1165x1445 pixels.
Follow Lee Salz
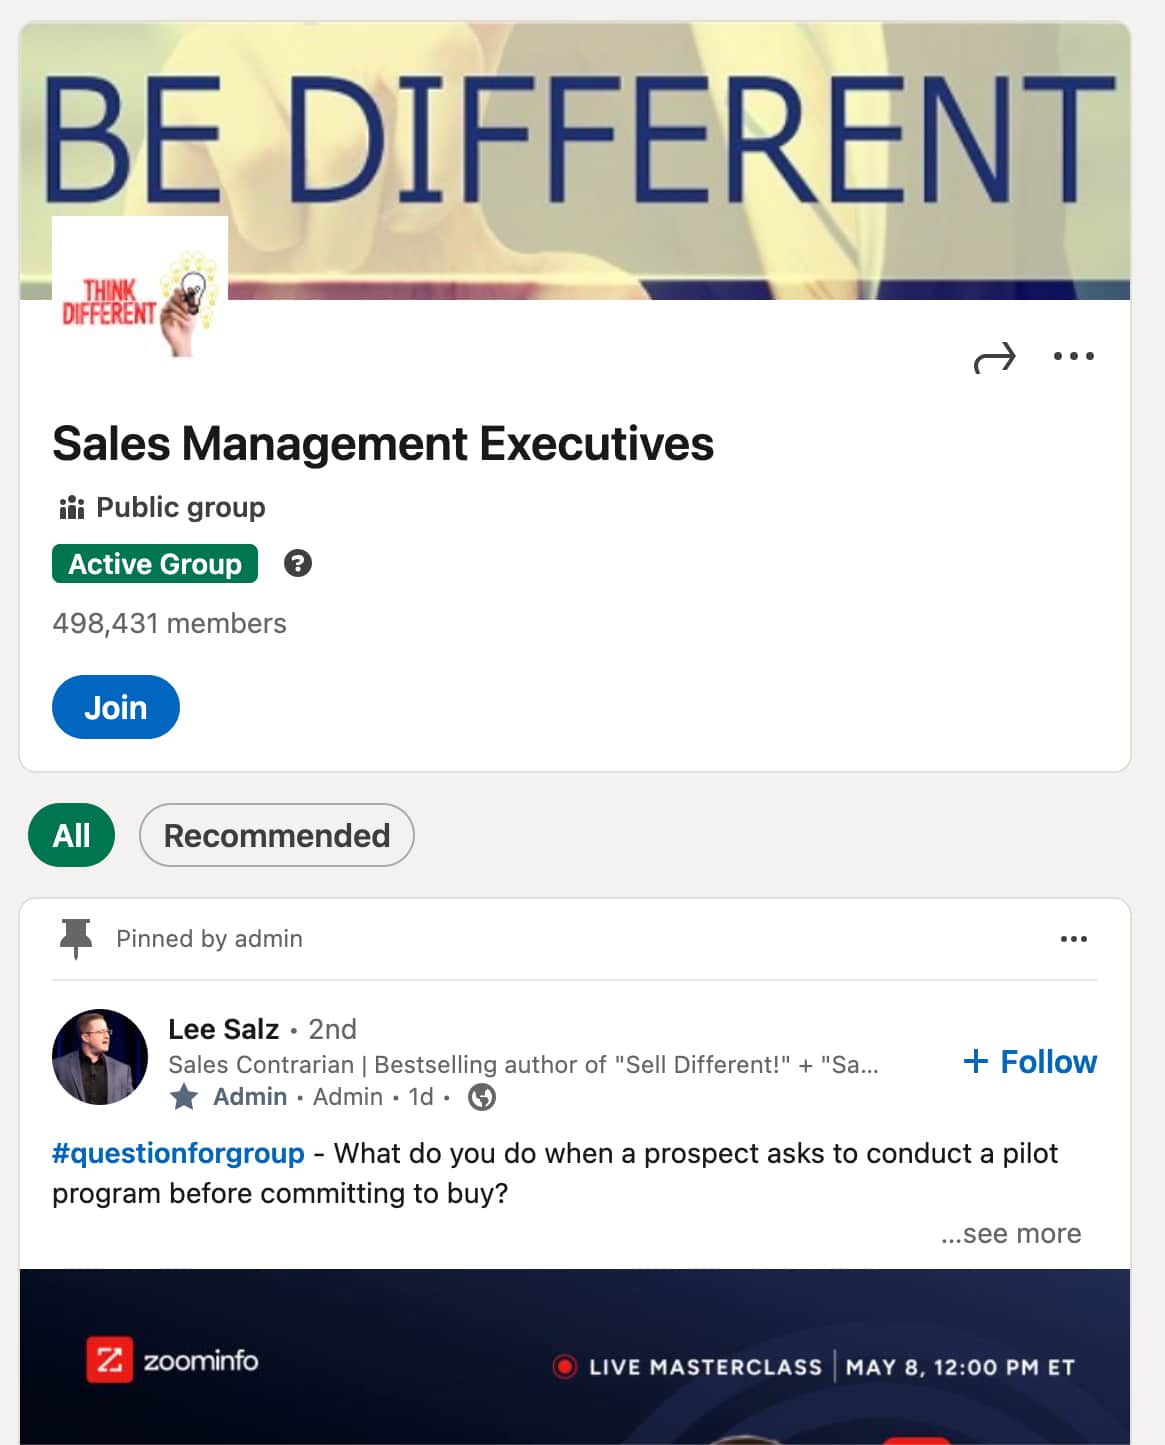point(1030,1061)
